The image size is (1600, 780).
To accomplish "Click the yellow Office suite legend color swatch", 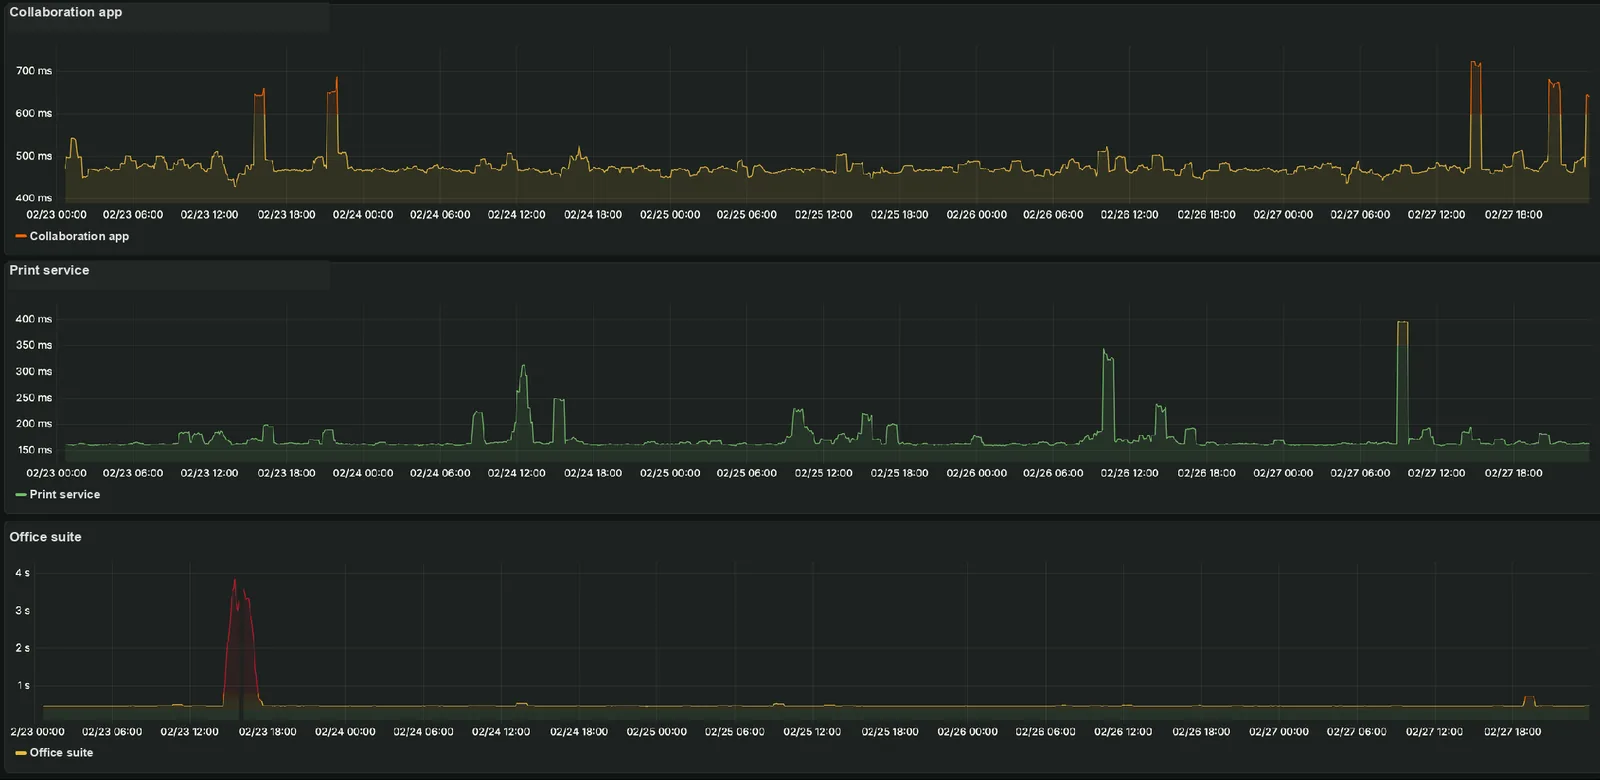I will click(21, 753).
